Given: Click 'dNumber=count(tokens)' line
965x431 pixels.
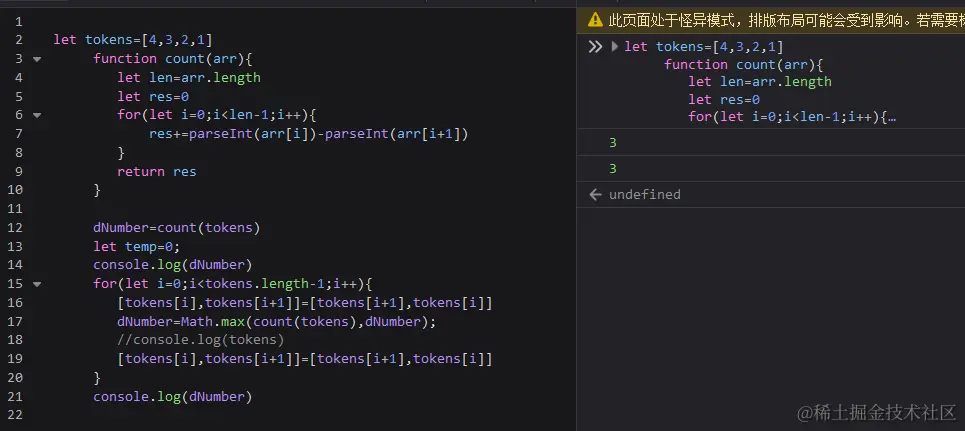Looking at the screenshot, I should 177,228.
